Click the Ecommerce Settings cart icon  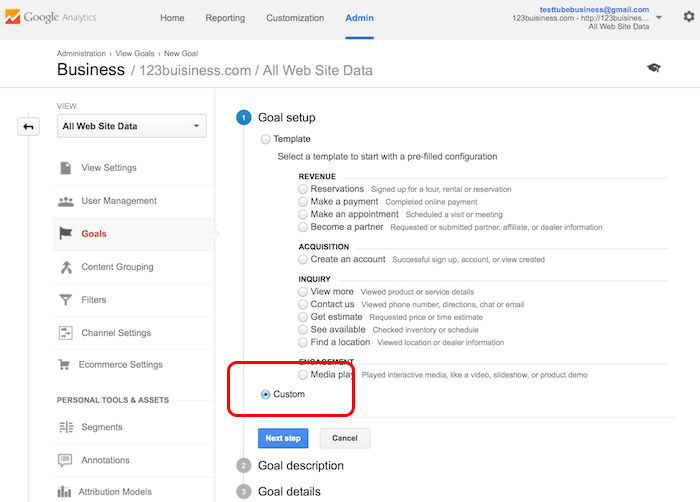pyautogui.click(x=65, y=365)
